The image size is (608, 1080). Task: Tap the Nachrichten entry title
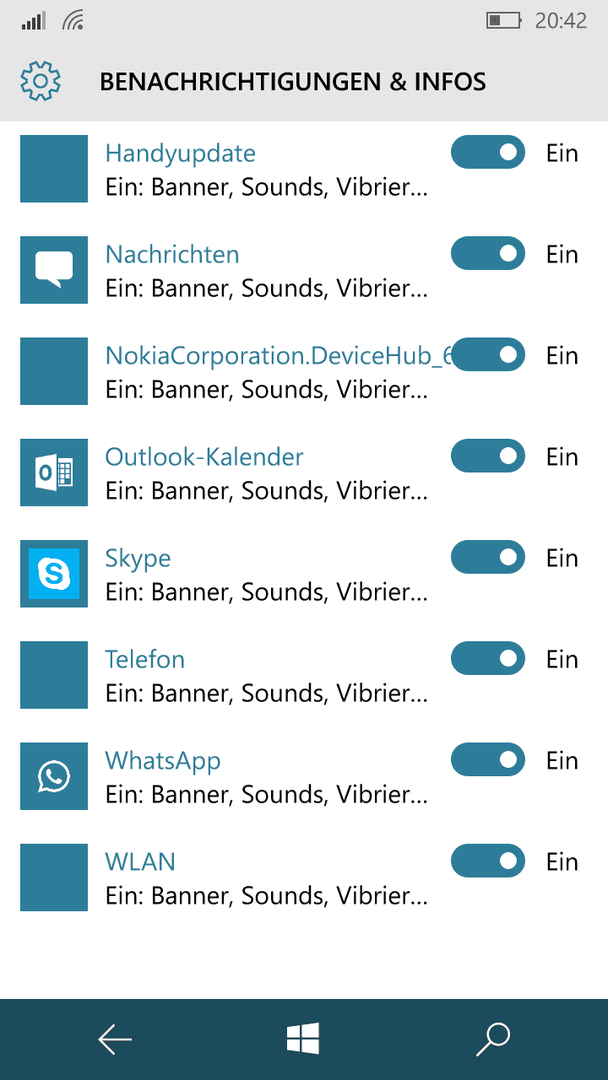[172, 254]
